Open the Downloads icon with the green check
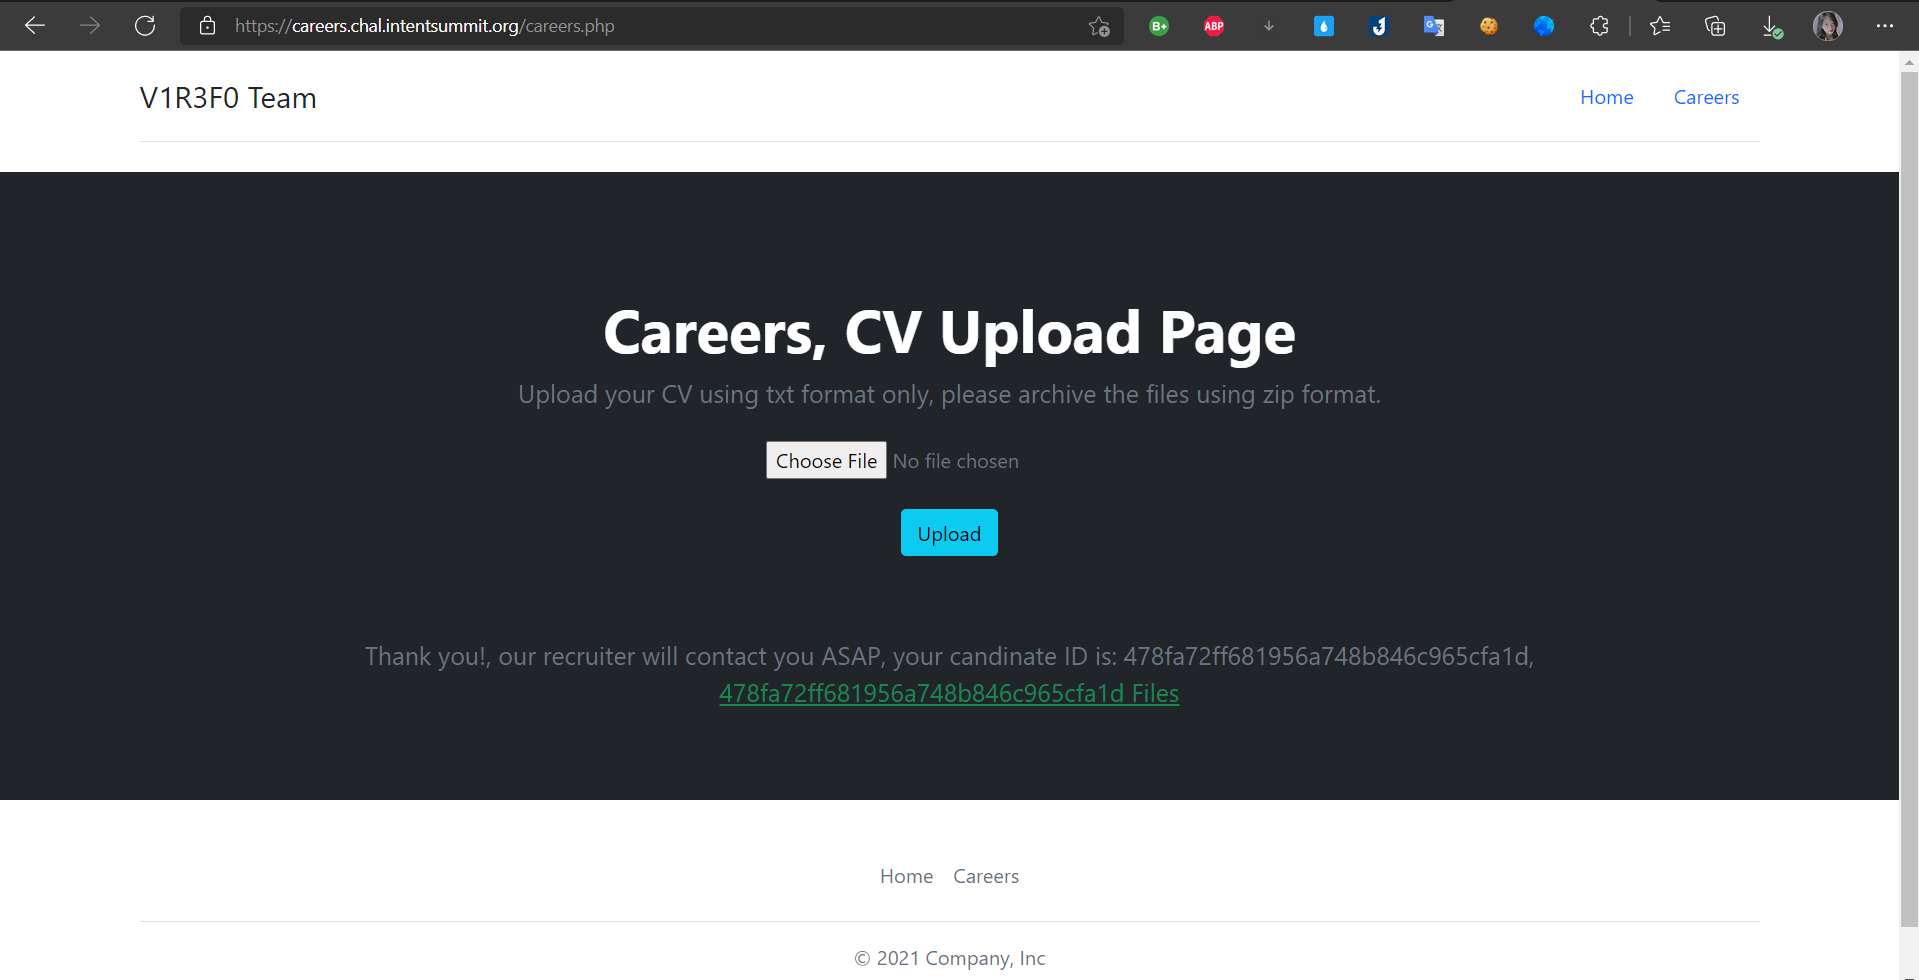 [x=1771, y=27]
